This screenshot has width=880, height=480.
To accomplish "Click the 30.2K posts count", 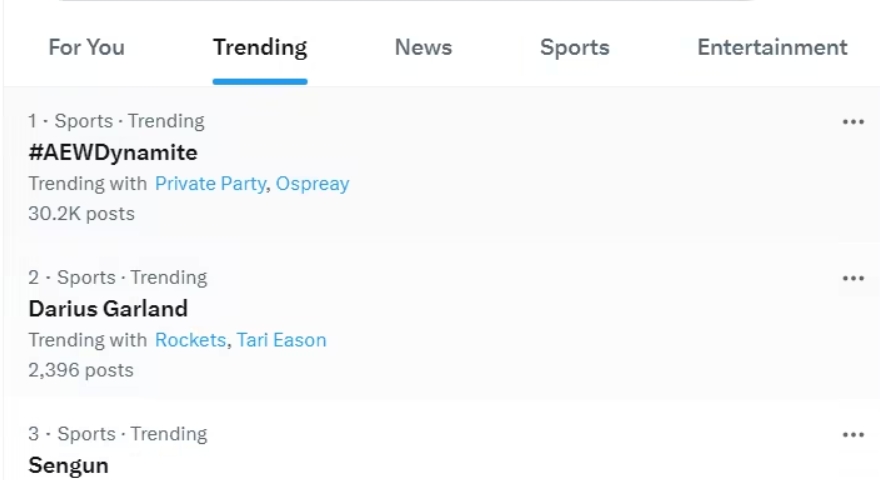I will click(81, 213).
